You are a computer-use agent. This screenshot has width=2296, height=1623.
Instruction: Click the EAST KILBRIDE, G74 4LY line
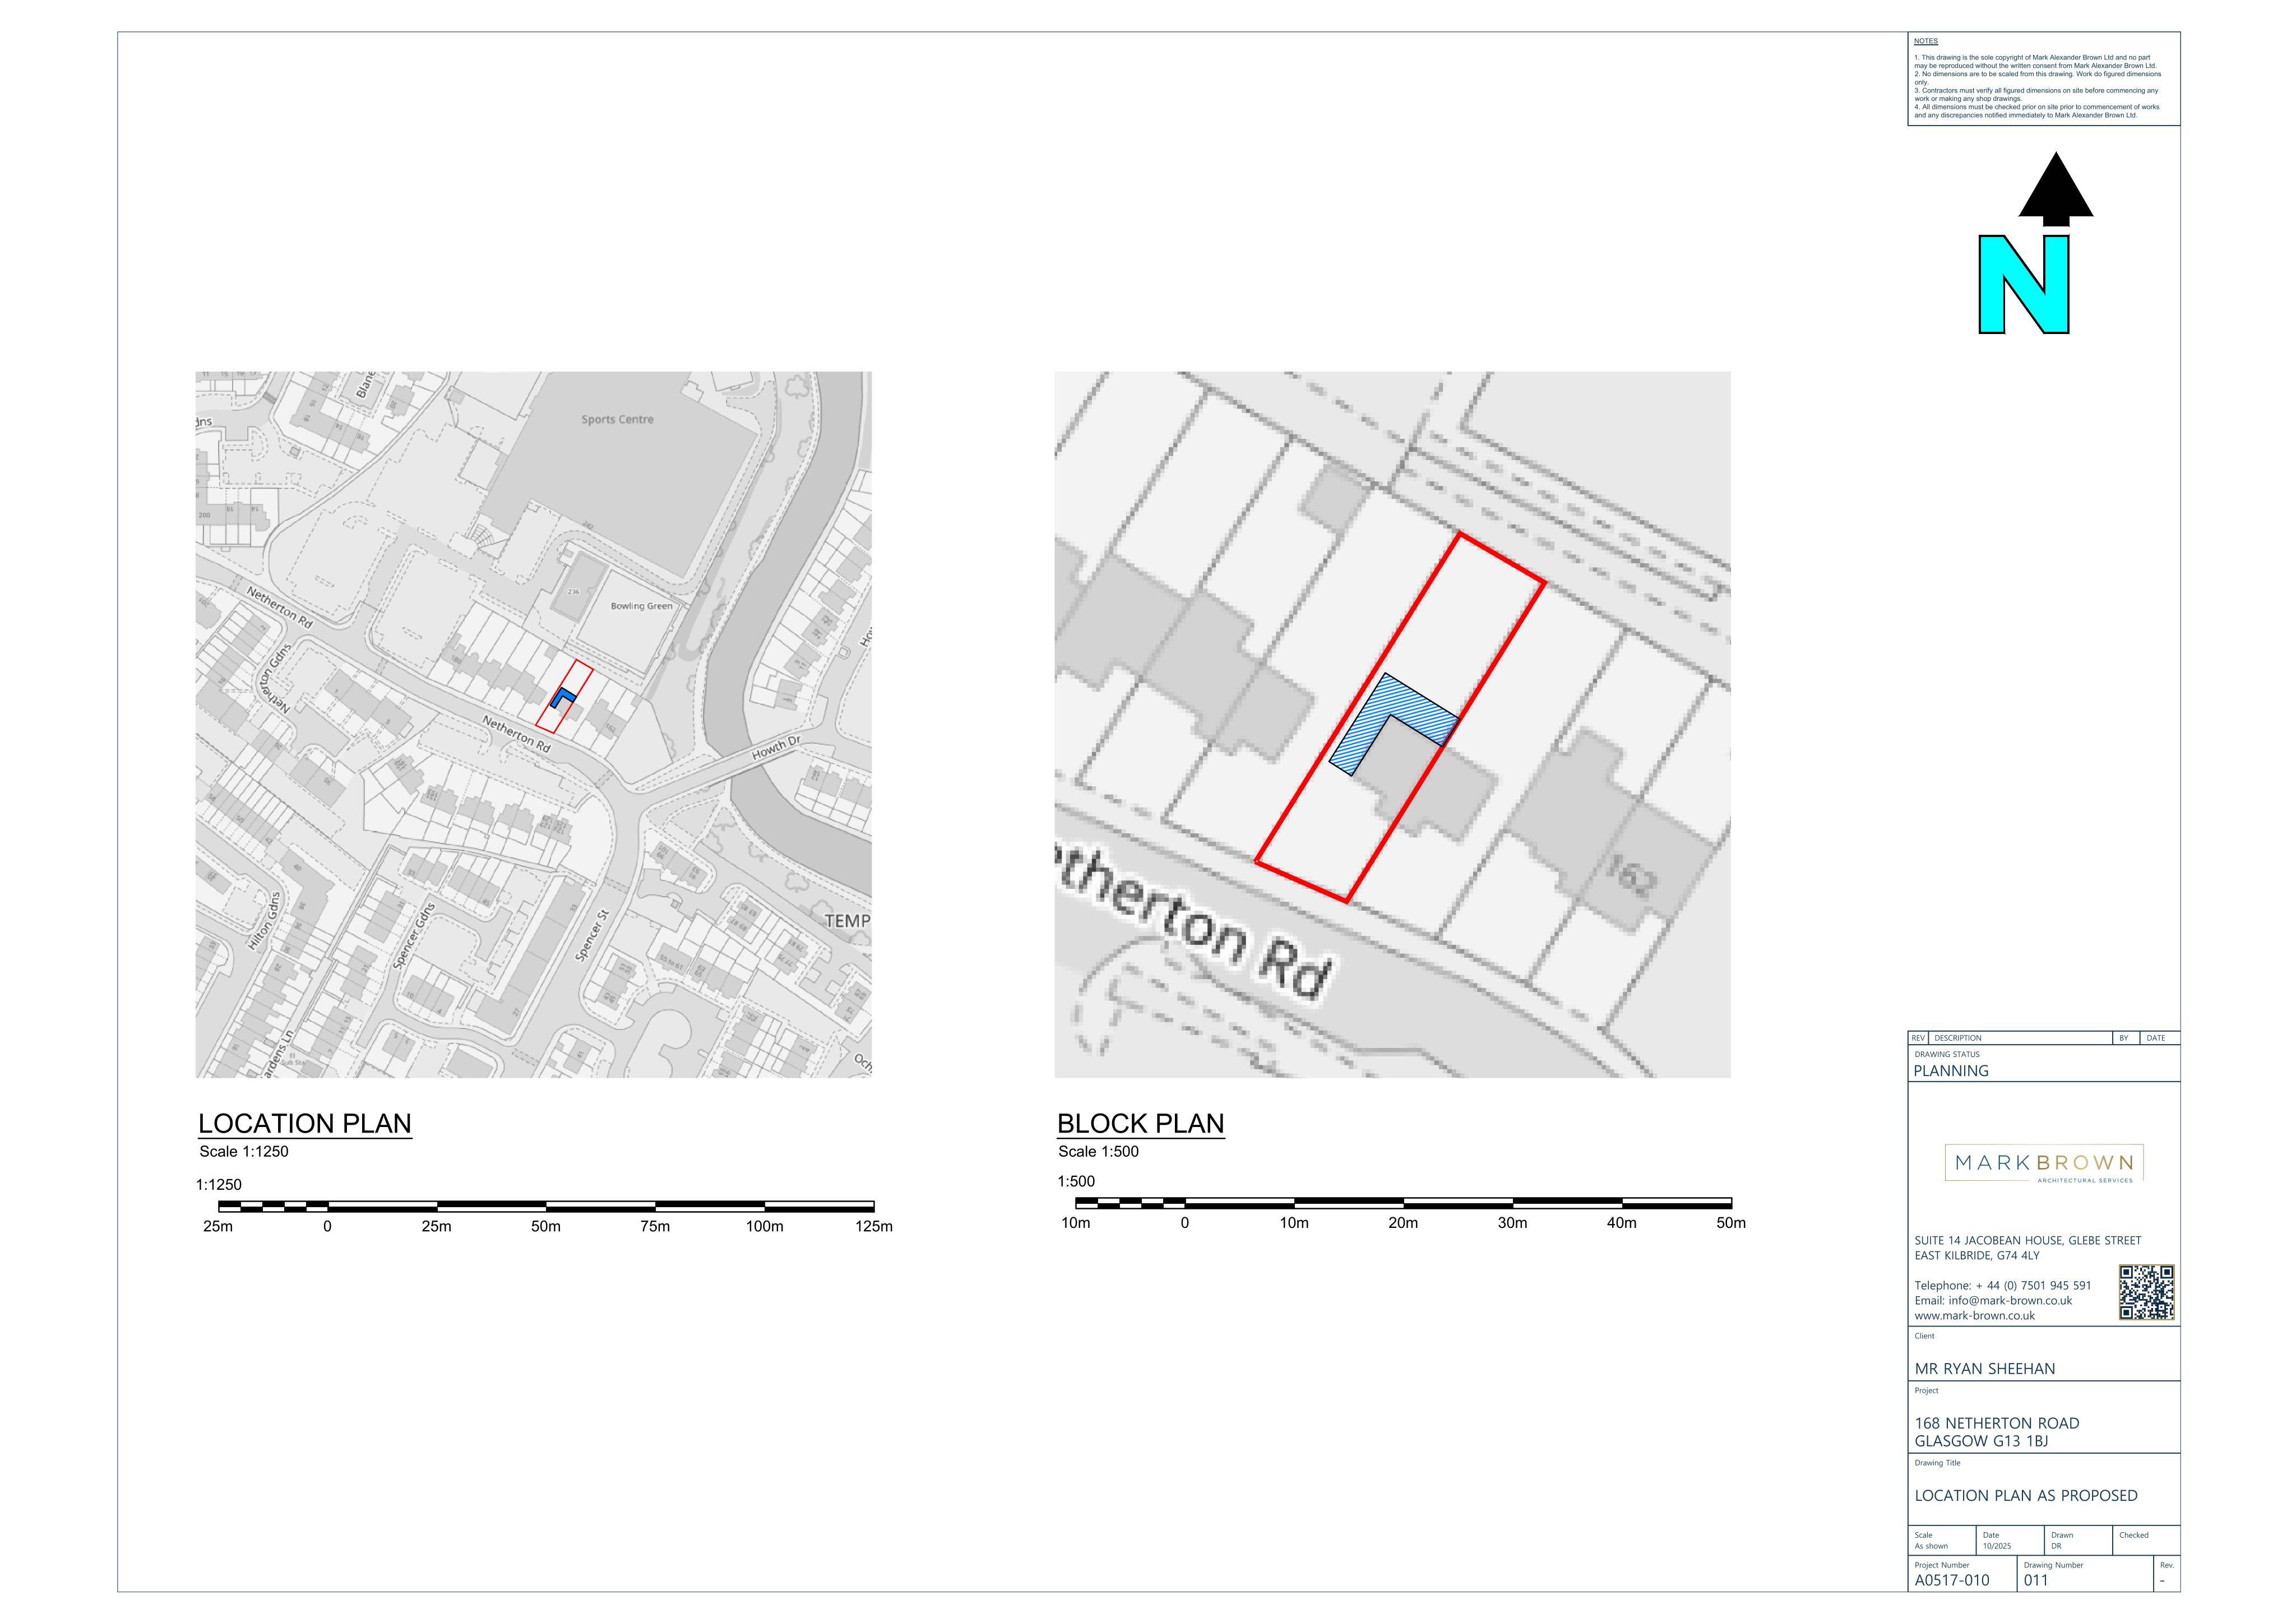(x=1977, y=1256)
